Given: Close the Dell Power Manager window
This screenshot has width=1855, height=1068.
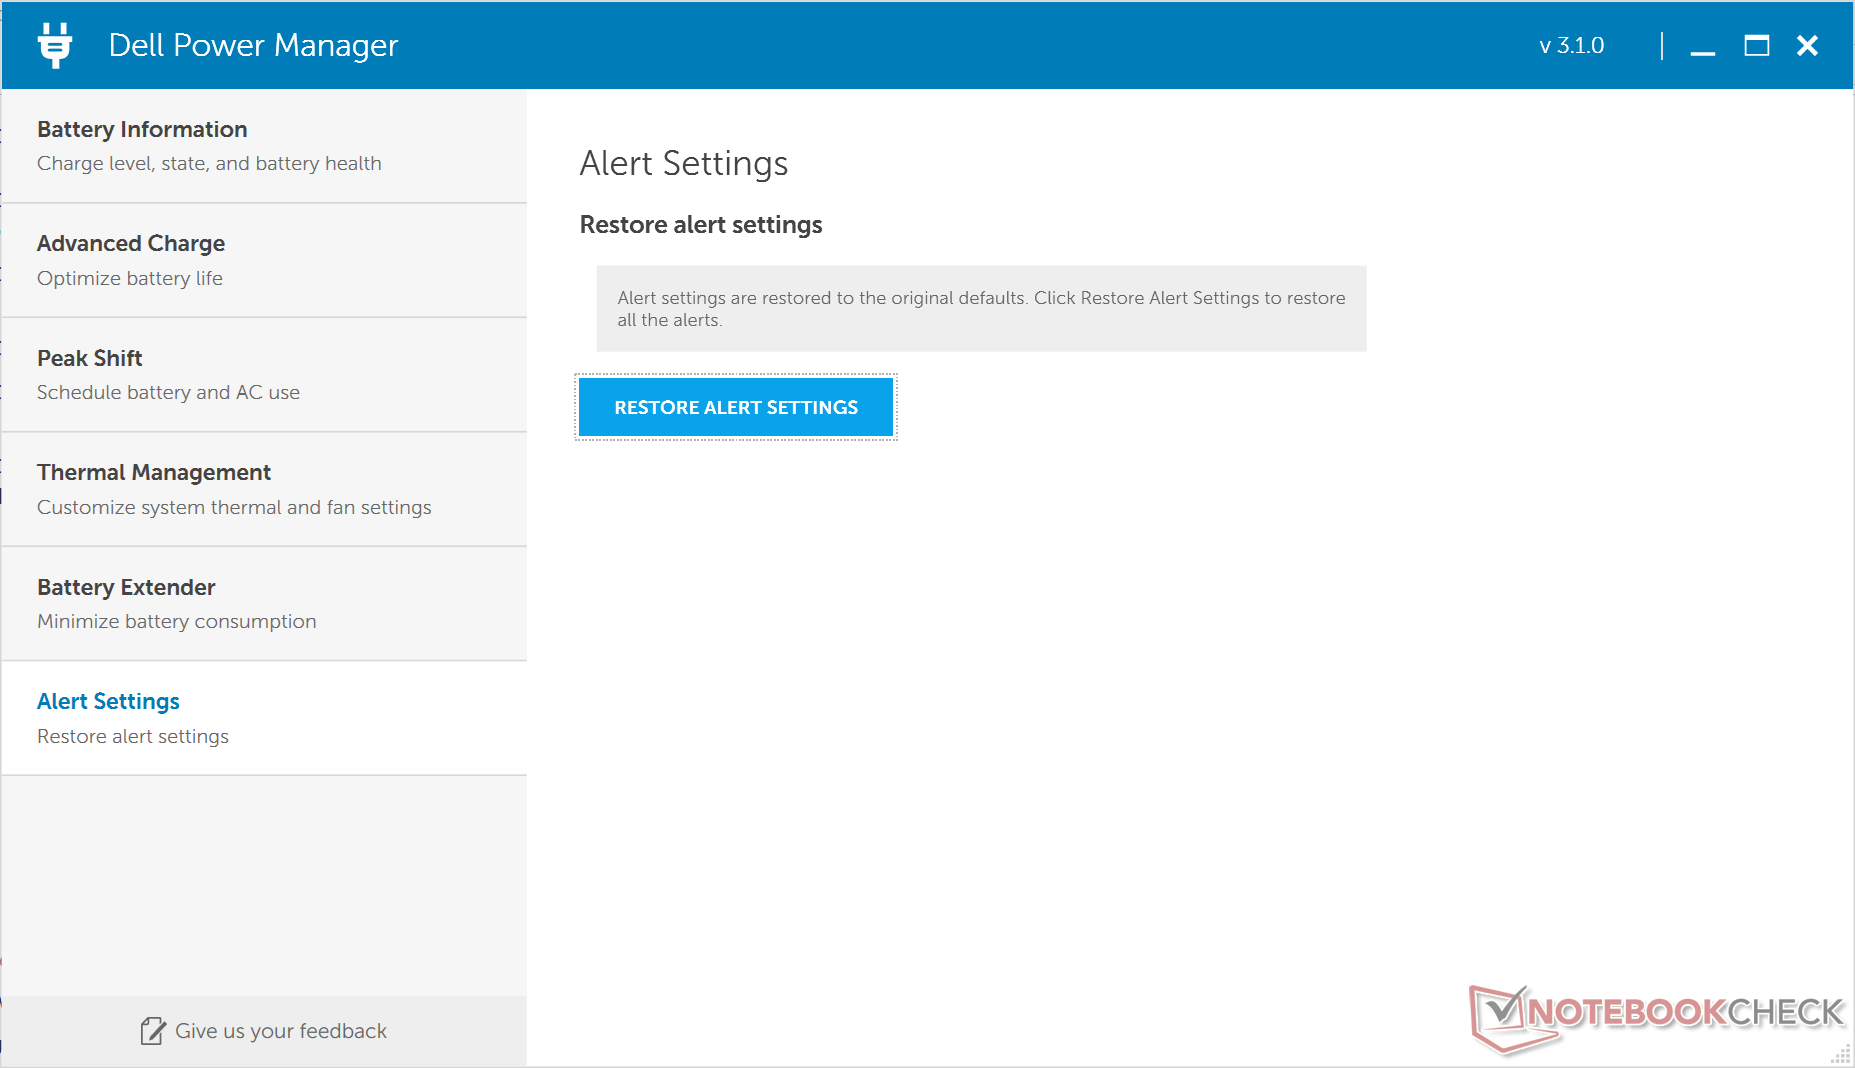Looking at the screenshot, I should 1807,45.
